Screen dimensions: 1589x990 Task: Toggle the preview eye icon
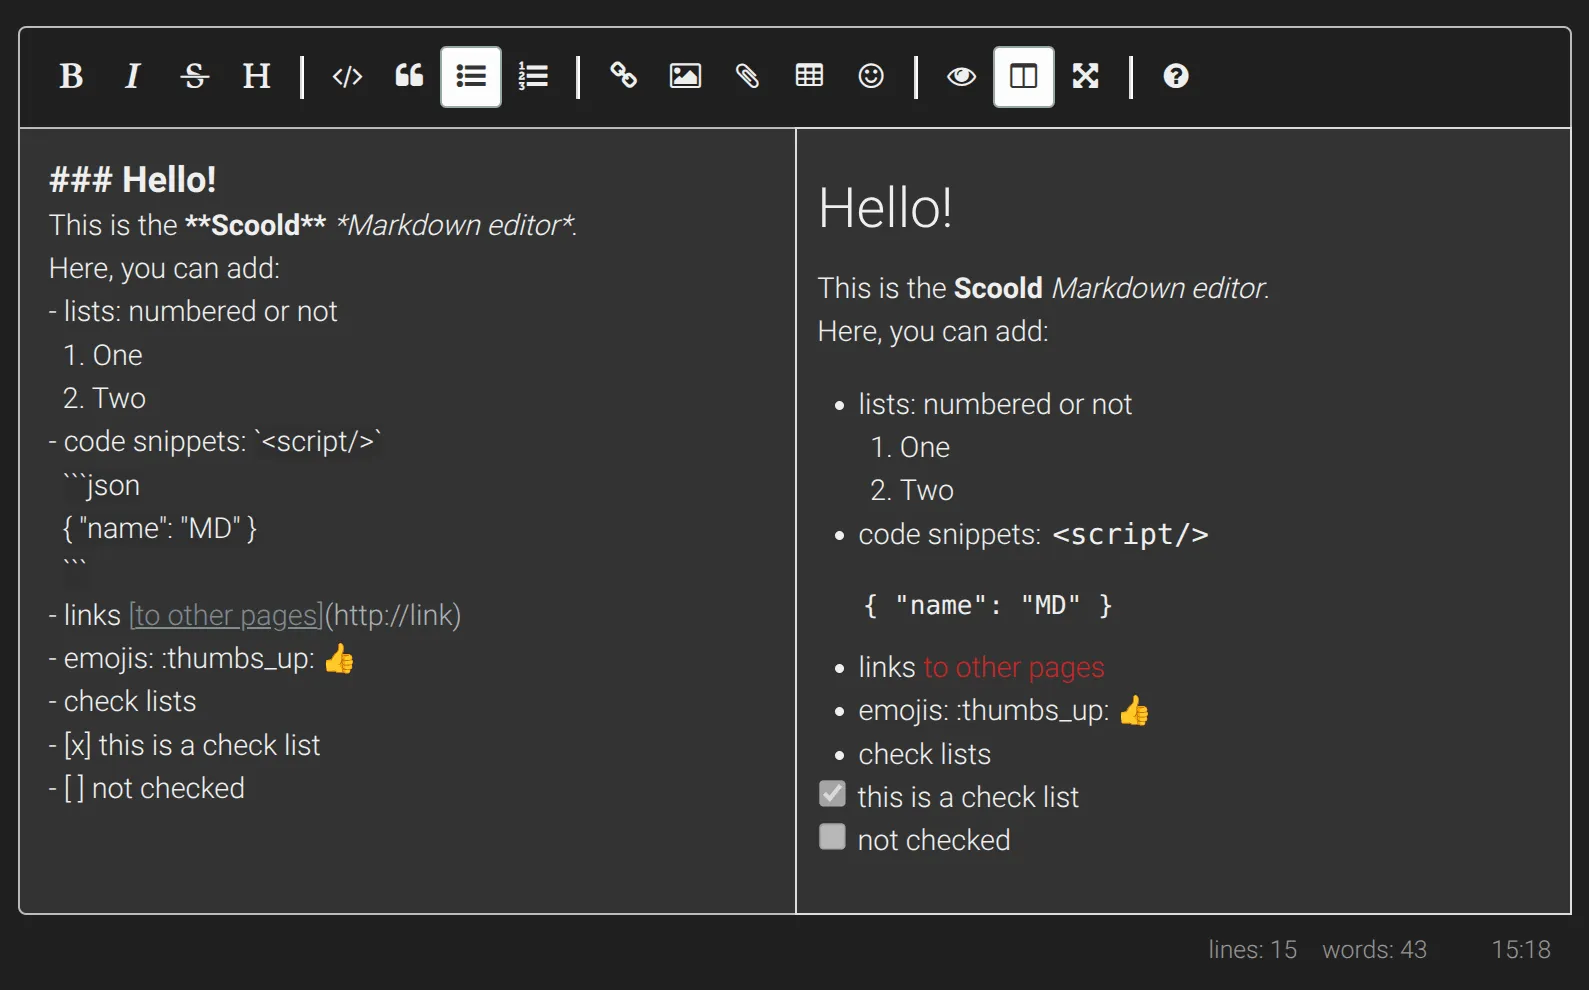[961, 76]
